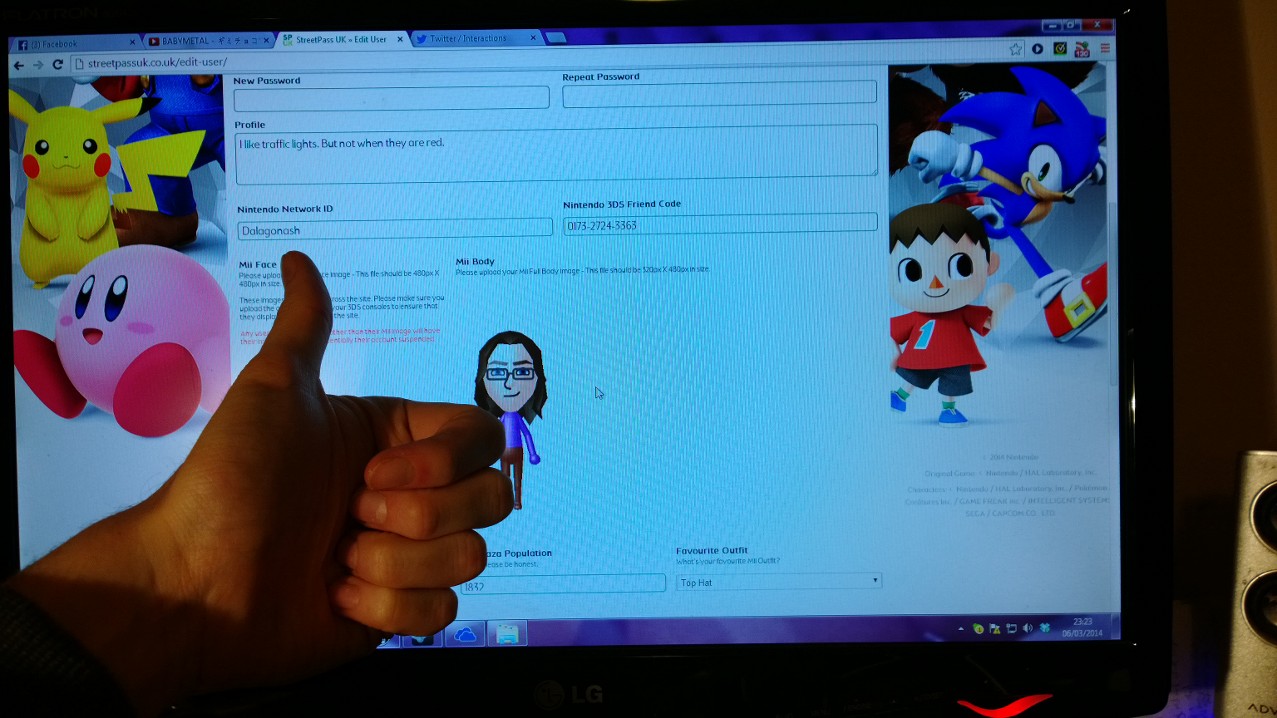This screenshot has height=718, width=1277.
Task: Open the Chrome hamburger menu
Action: pyautogui.click(x=1105, y=48)
